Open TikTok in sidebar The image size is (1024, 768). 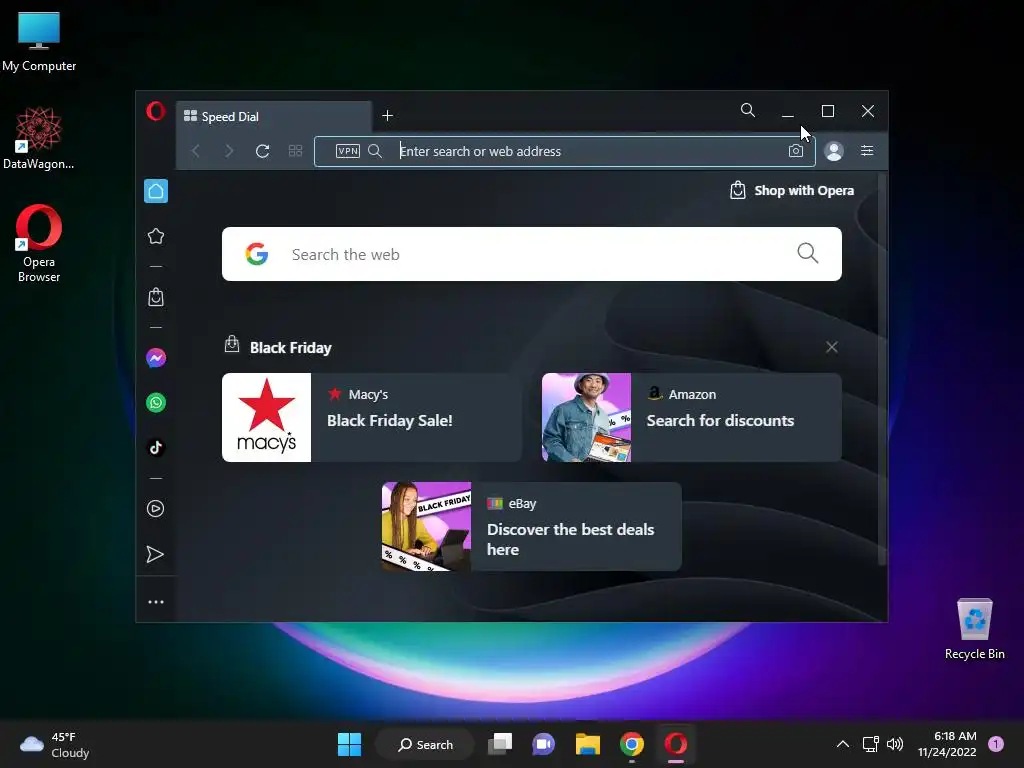156,447
